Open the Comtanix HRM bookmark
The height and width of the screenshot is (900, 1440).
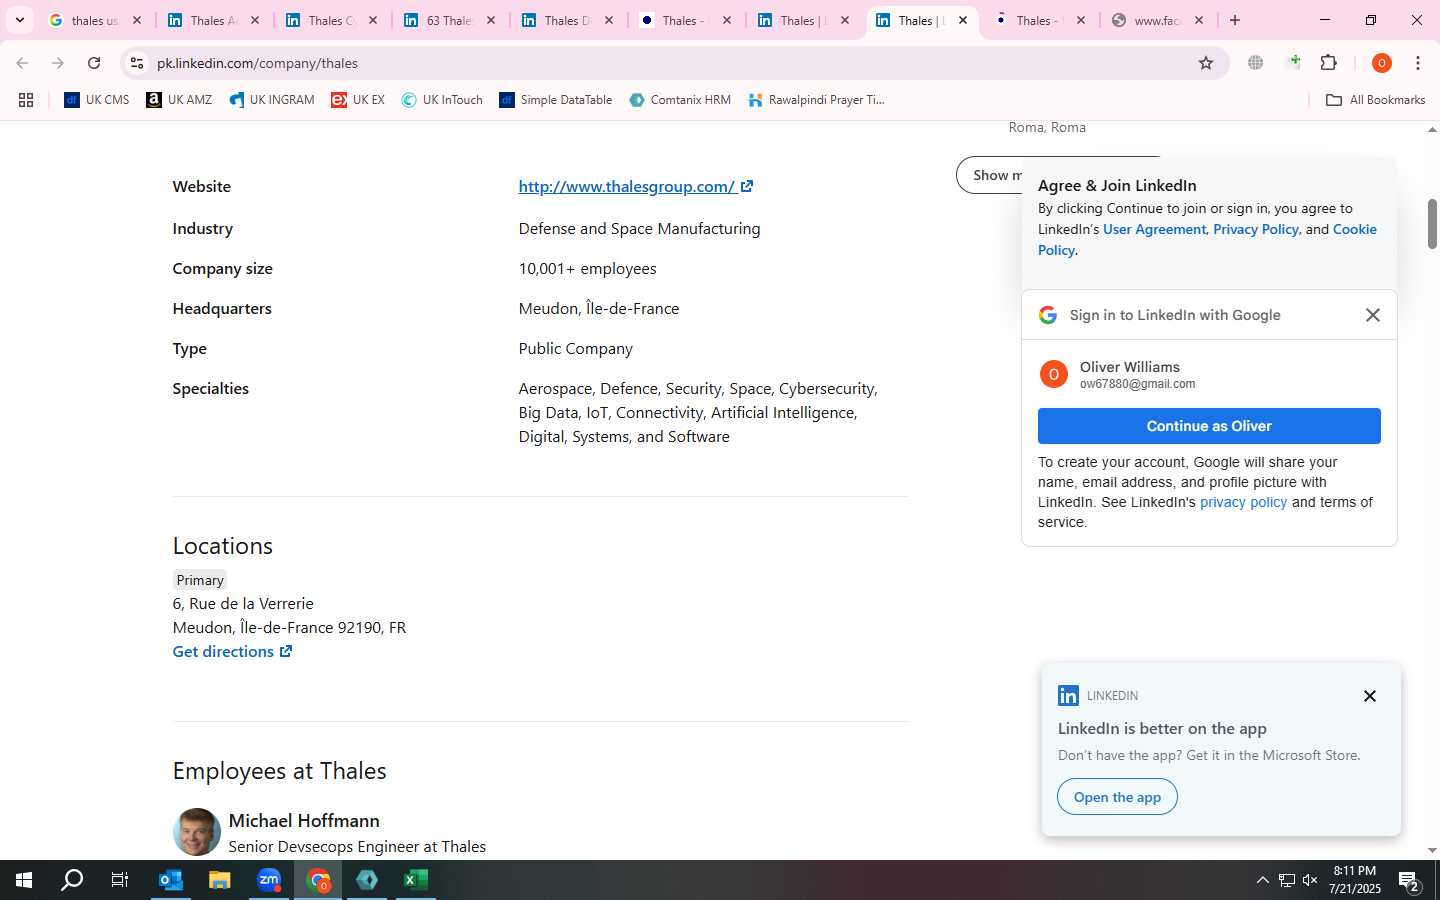tap(680, 100)
